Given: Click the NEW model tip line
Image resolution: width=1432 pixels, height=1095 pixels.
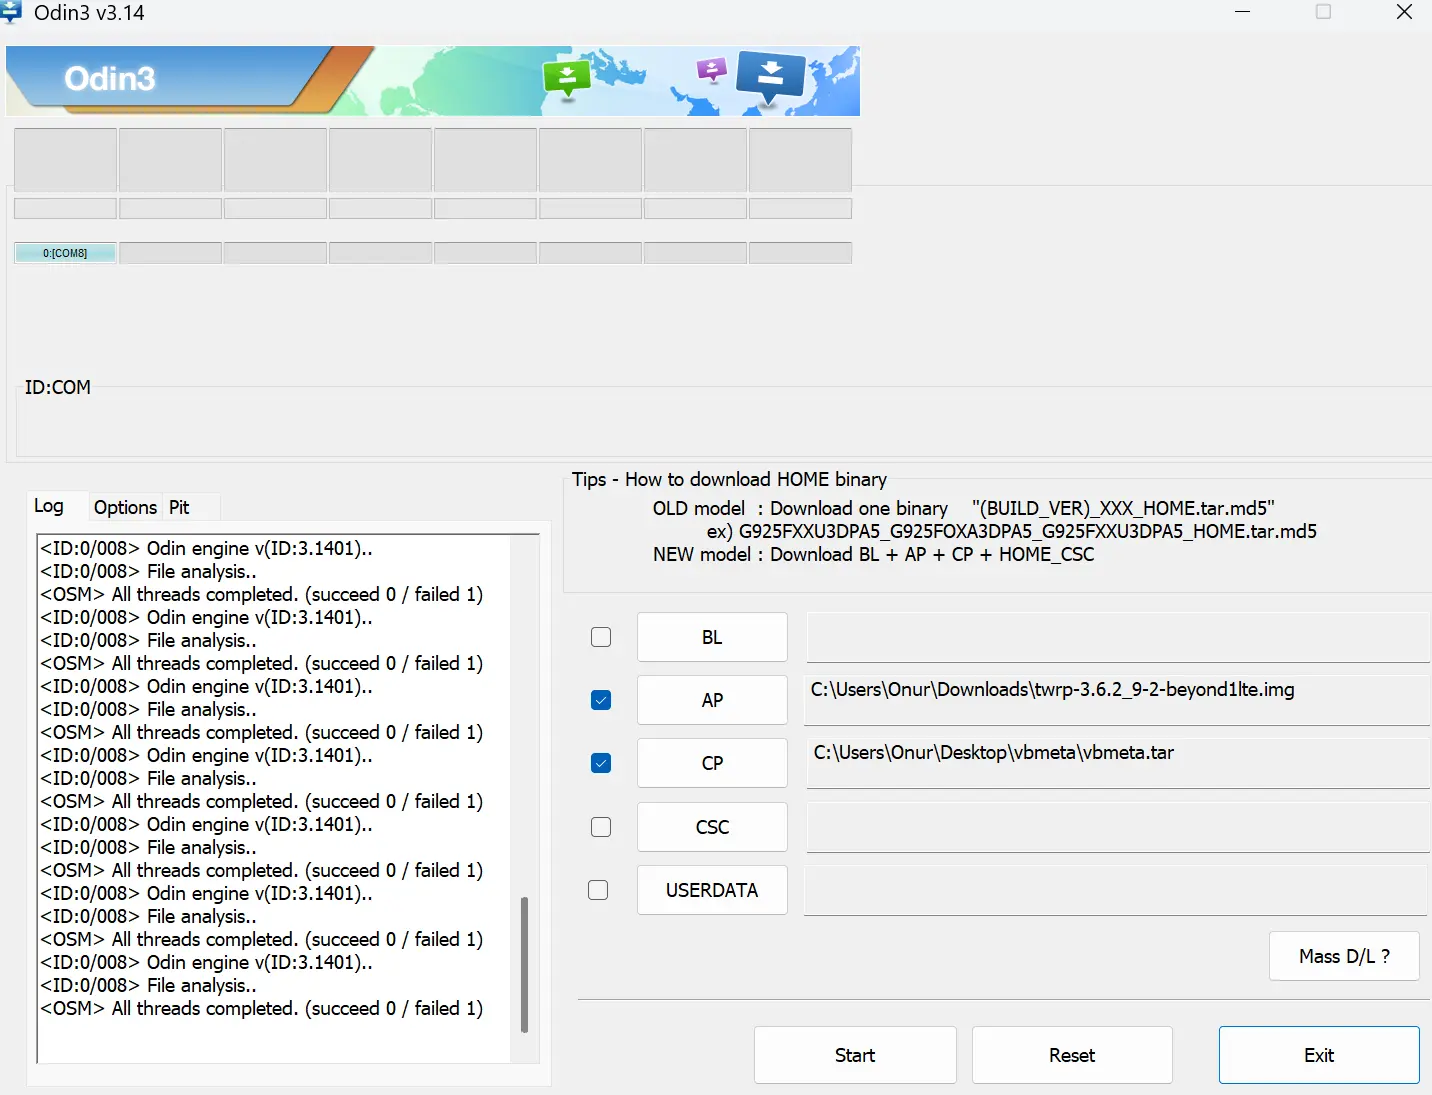Looking at the screenshot, I should coord(874,554).
